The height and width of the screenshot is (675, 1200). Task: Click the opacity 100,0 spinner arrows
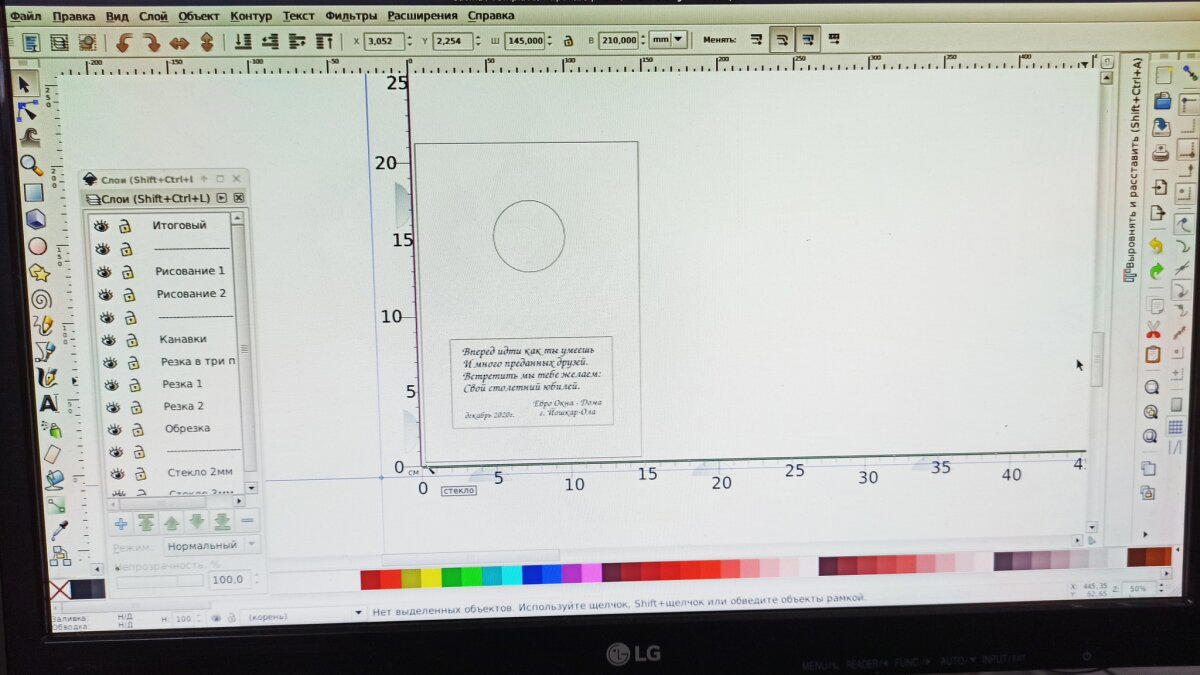tap(257, 579)
